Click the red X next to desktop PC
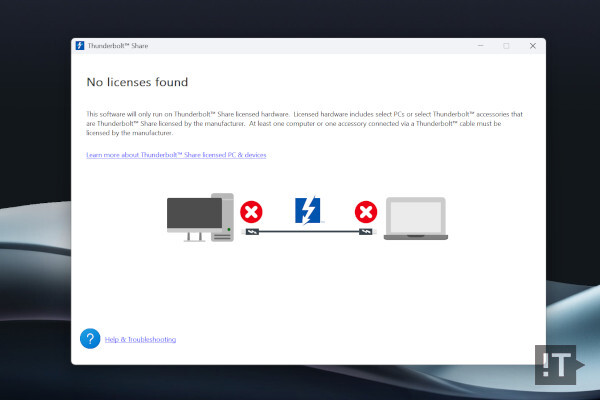 click(x=251, y=212)
